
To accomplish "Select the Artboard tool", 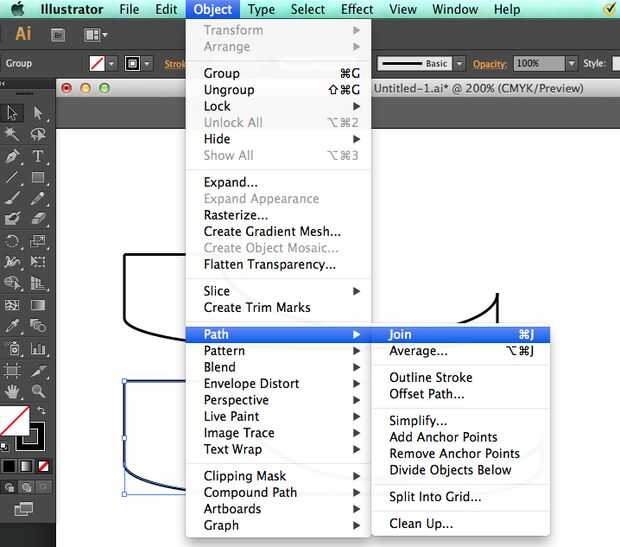I will [12, 371].
